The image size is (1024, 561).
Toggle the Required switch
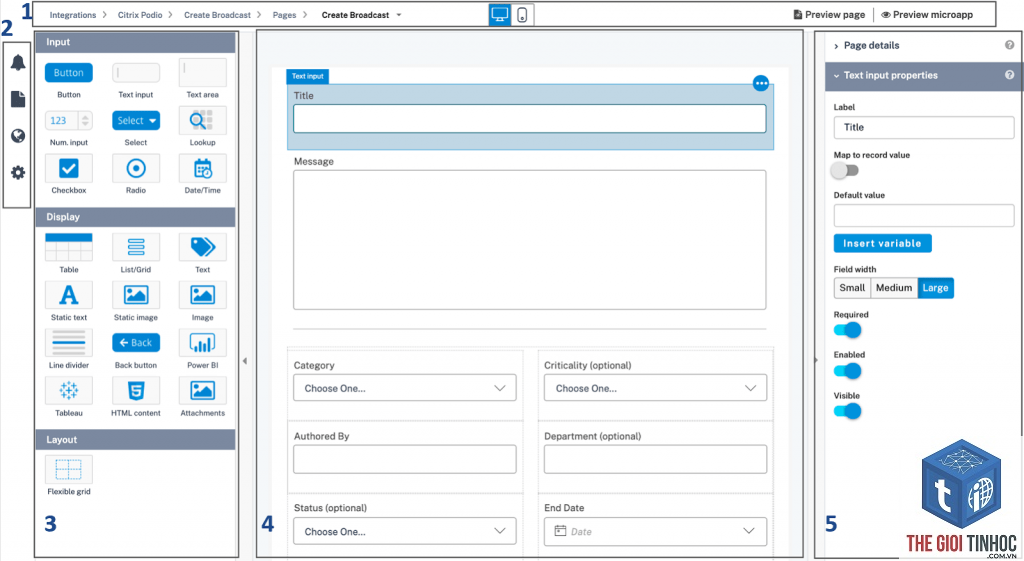pyautogui.click(x=848, y=330)
